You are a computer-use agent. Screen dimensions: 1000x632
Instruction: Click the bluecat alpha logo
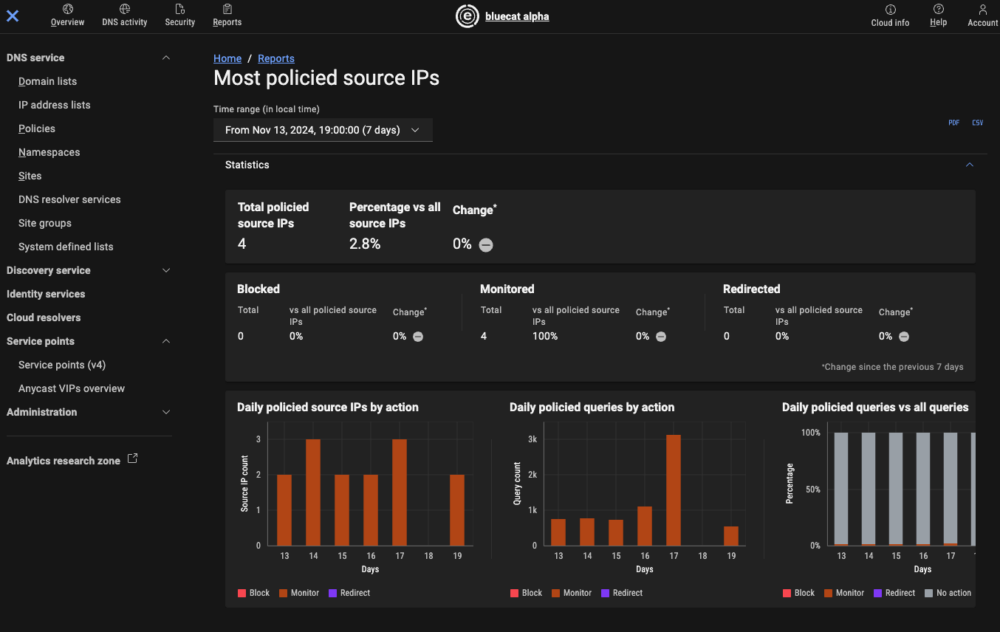tap(502, 16)
